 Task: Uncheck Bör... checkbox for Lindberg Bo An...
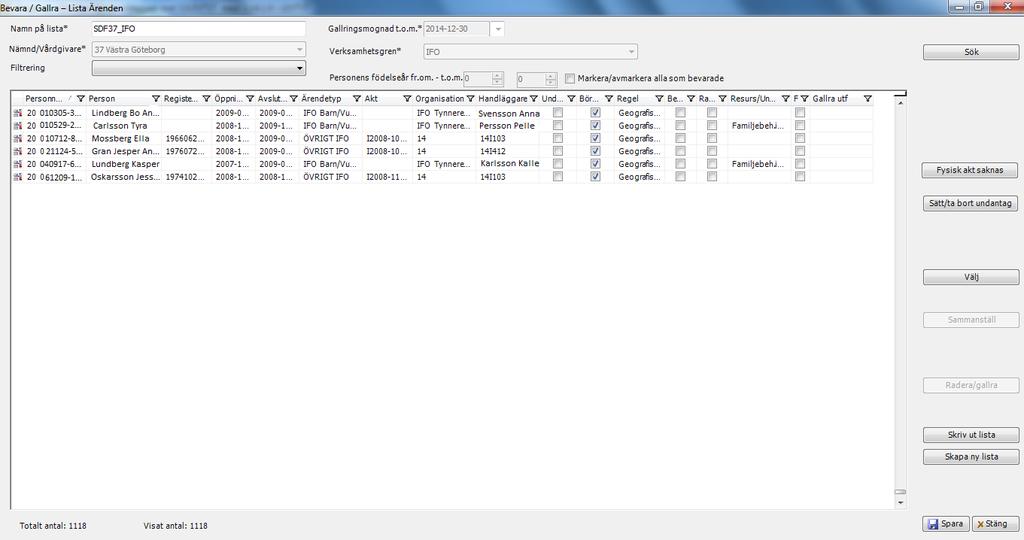click(x=595, y=112)
